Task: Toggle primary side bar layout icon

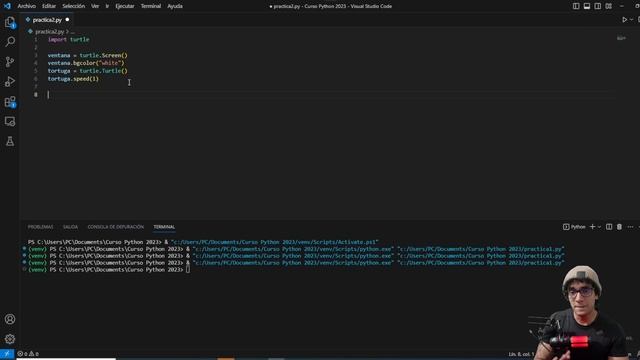Action: point(576,6)
